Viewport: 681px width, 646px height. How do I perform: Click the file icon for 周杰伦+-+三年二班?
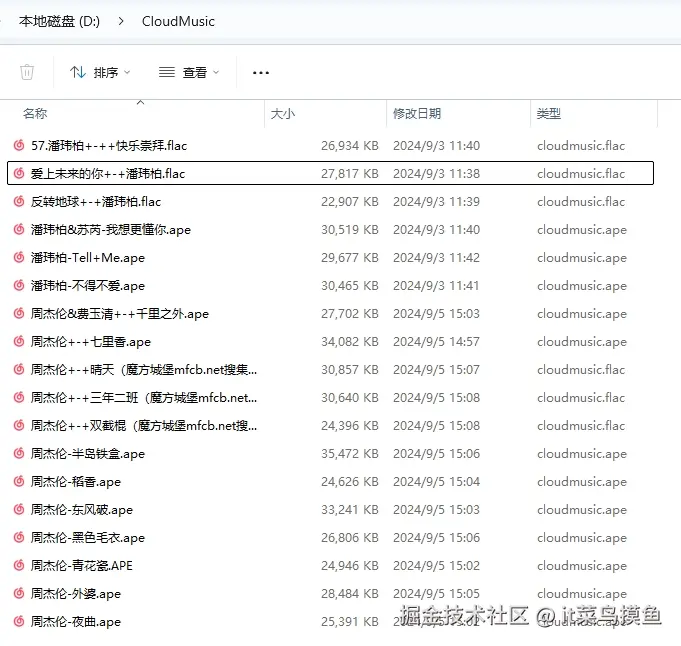coord(19,398)
